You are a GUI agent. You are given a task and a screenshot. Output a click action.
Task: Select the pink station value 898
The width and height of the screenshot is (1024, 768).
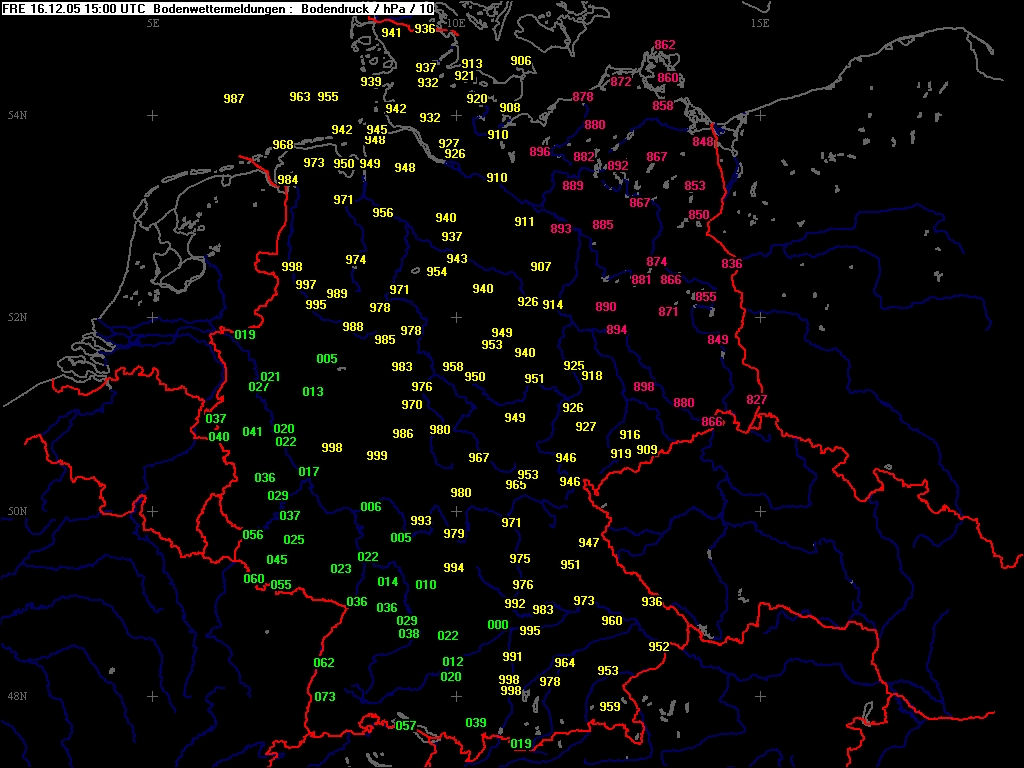(x=643, y=387)
